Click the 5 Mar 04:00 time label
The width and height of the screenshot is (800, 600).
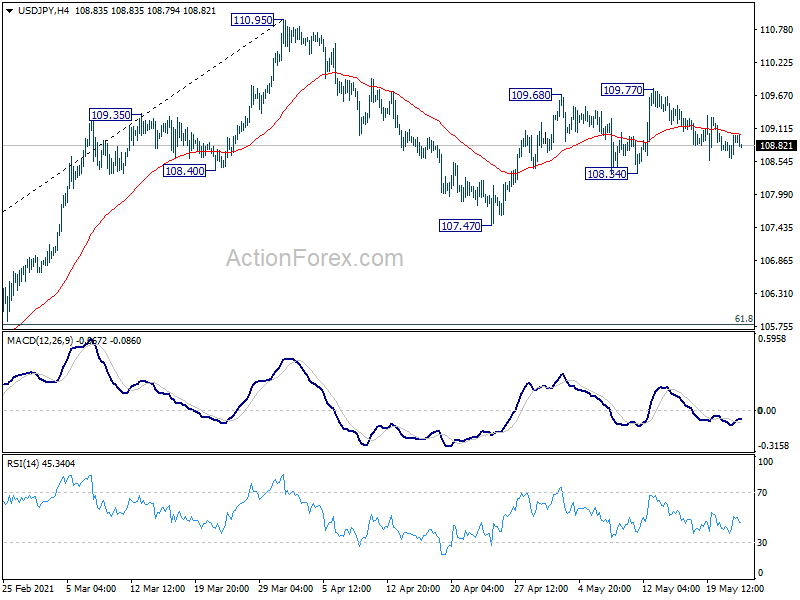click(91, 589)
